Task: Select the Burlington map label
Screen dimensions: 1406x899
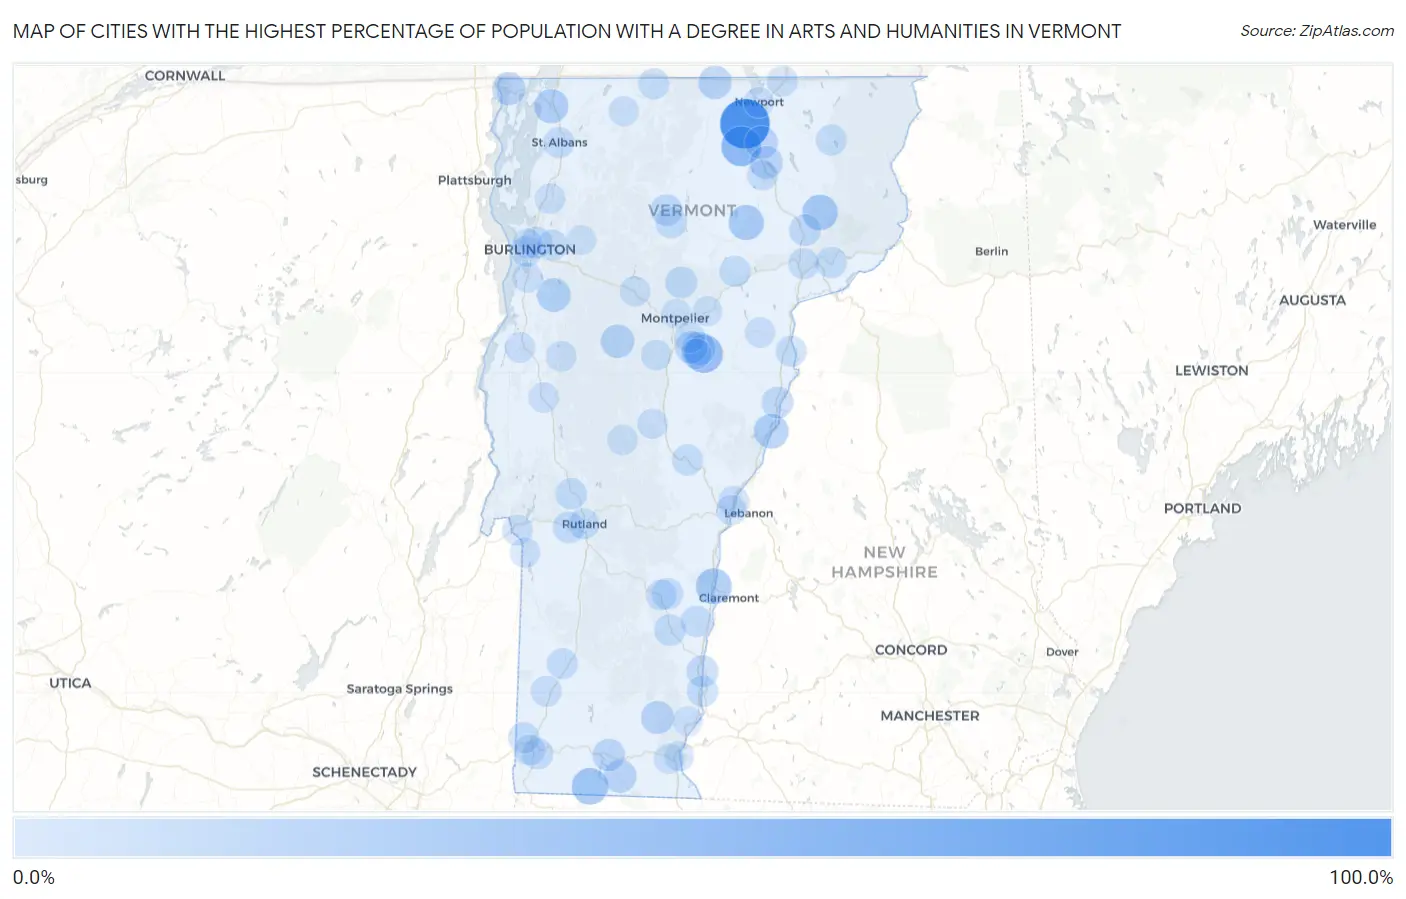Action: pyautogui.click(x=530, y=249)
